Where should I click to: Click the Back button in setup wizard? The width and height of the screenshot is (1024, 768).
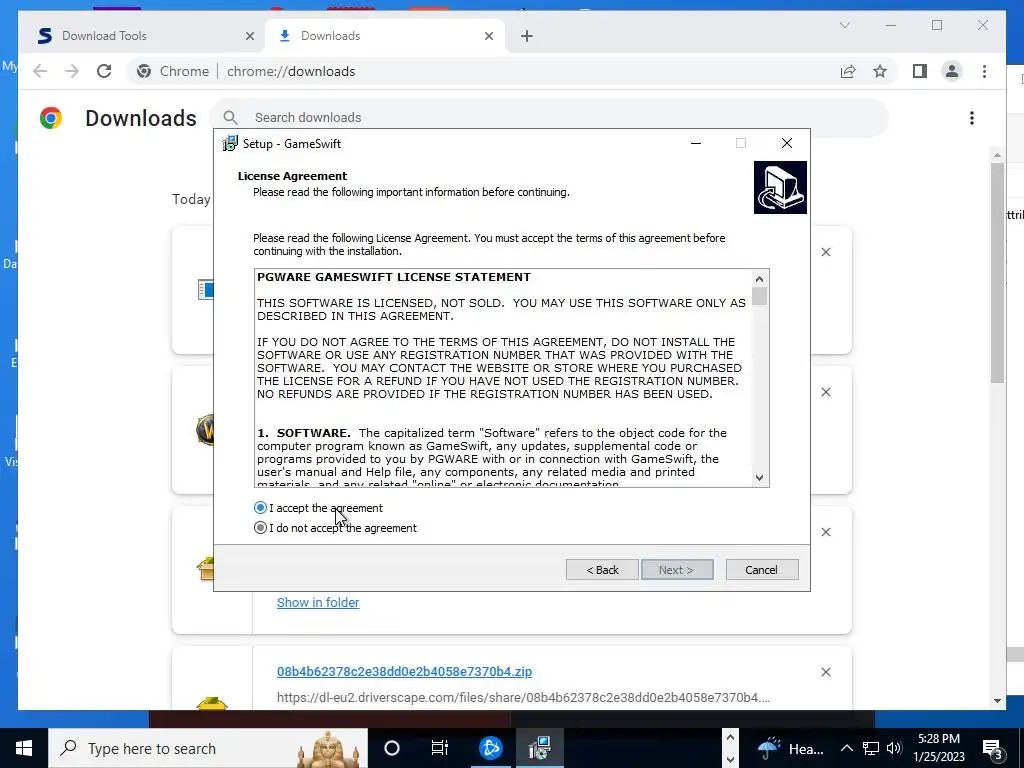[x=601, y=569]
